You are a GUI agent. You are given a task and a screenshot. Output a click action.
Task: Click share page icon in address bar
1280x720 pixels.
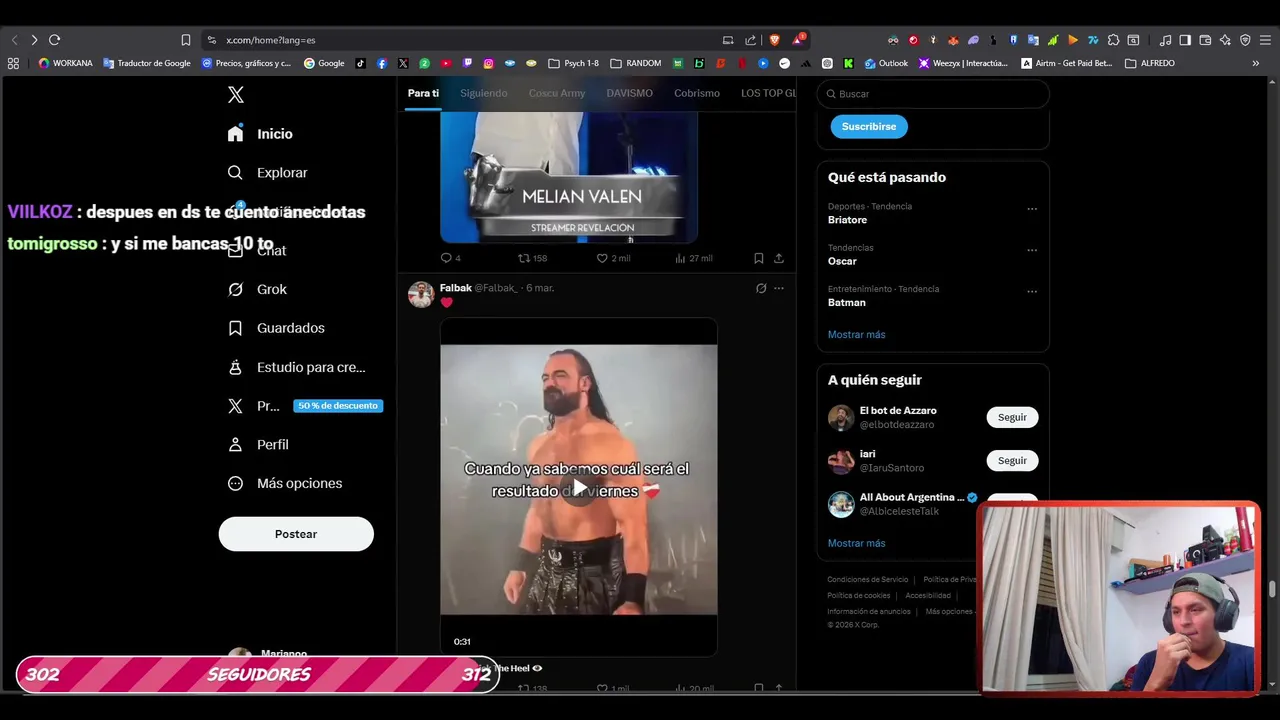750,40
